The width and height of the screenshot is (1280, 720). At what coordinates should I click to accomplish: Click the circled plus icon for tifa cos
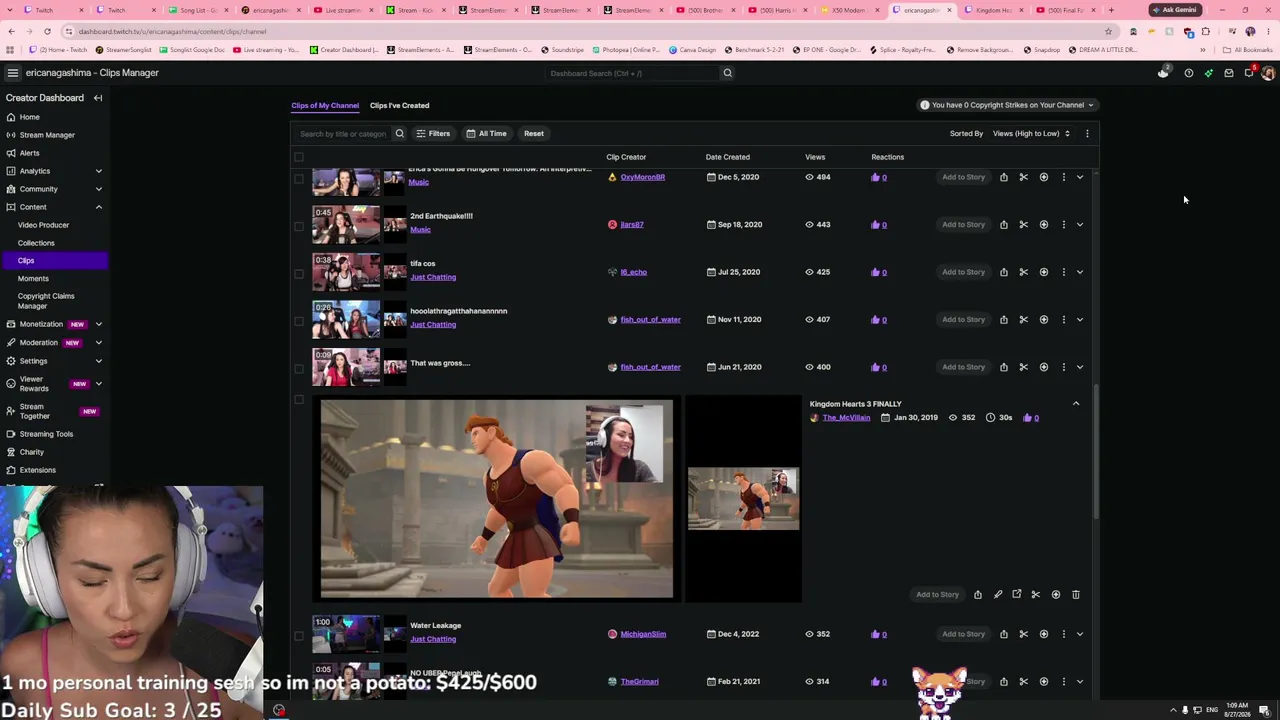(x=1044, y=272)
